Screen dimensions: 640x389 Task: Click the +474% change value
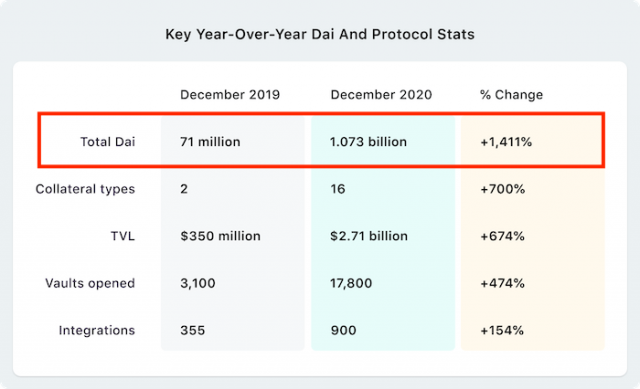[x=502, y=283]
